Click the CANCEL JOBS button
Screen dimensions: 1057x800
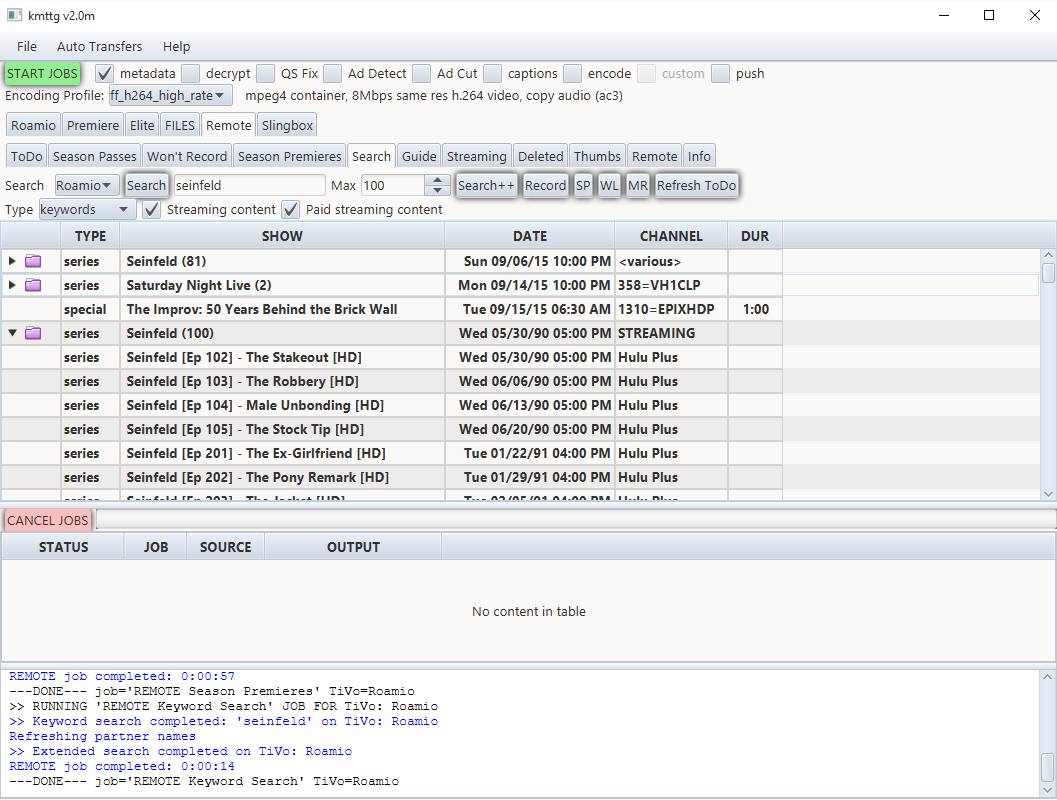point(48,520)
